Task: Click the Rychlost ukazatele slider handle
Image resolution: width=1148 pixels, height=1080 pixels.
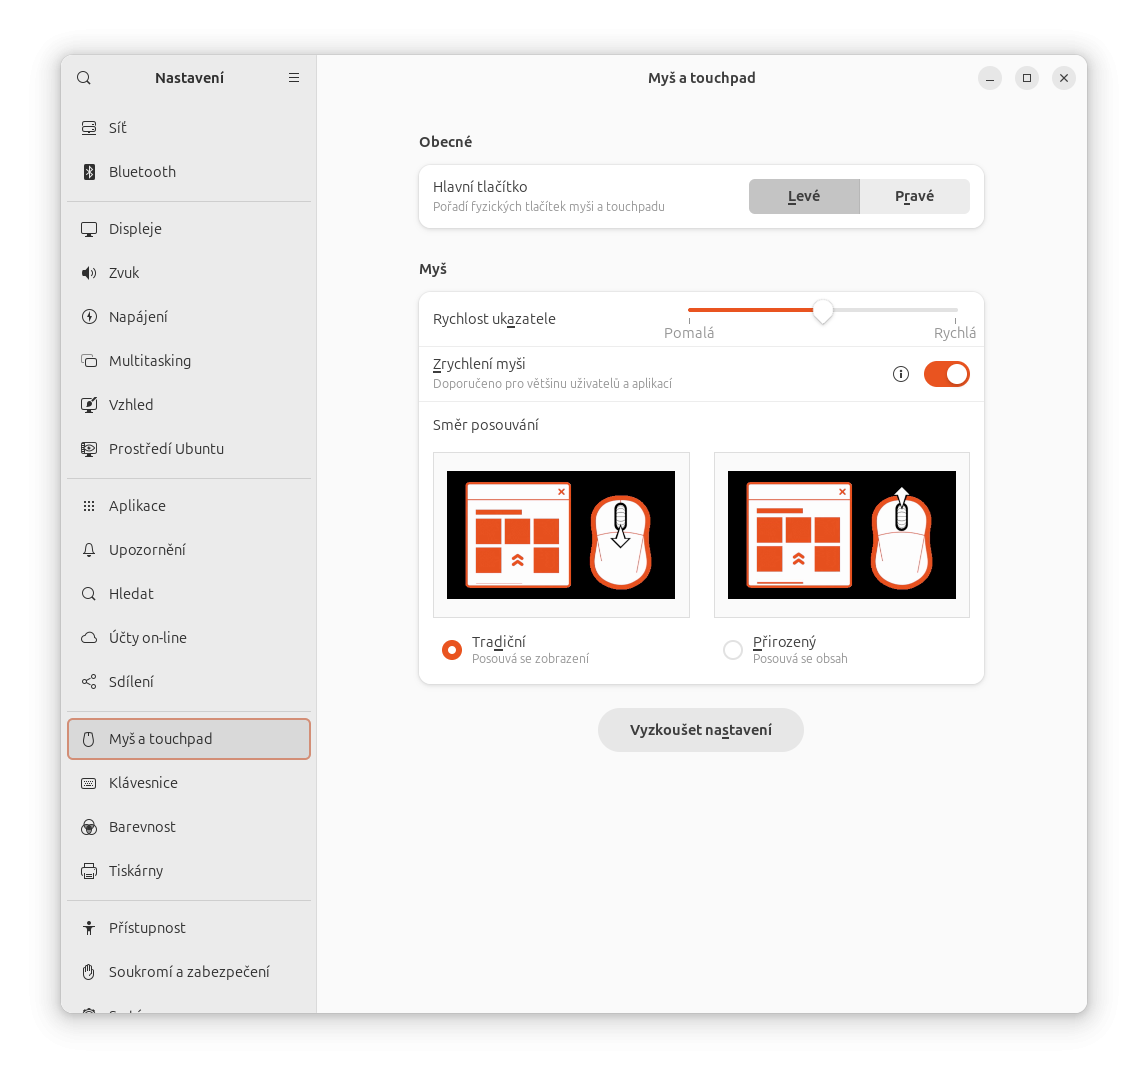Action: (x=822, y=311)
